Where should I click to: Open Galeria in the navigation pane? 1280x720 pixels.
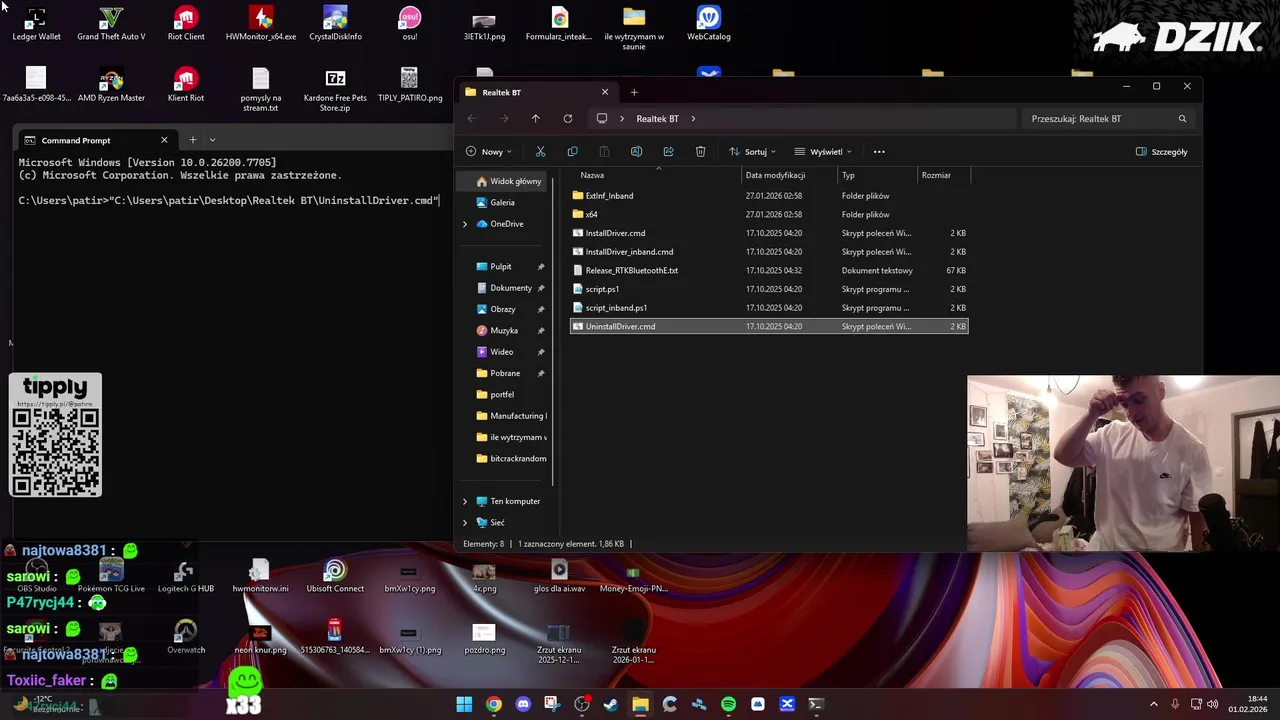502,202
